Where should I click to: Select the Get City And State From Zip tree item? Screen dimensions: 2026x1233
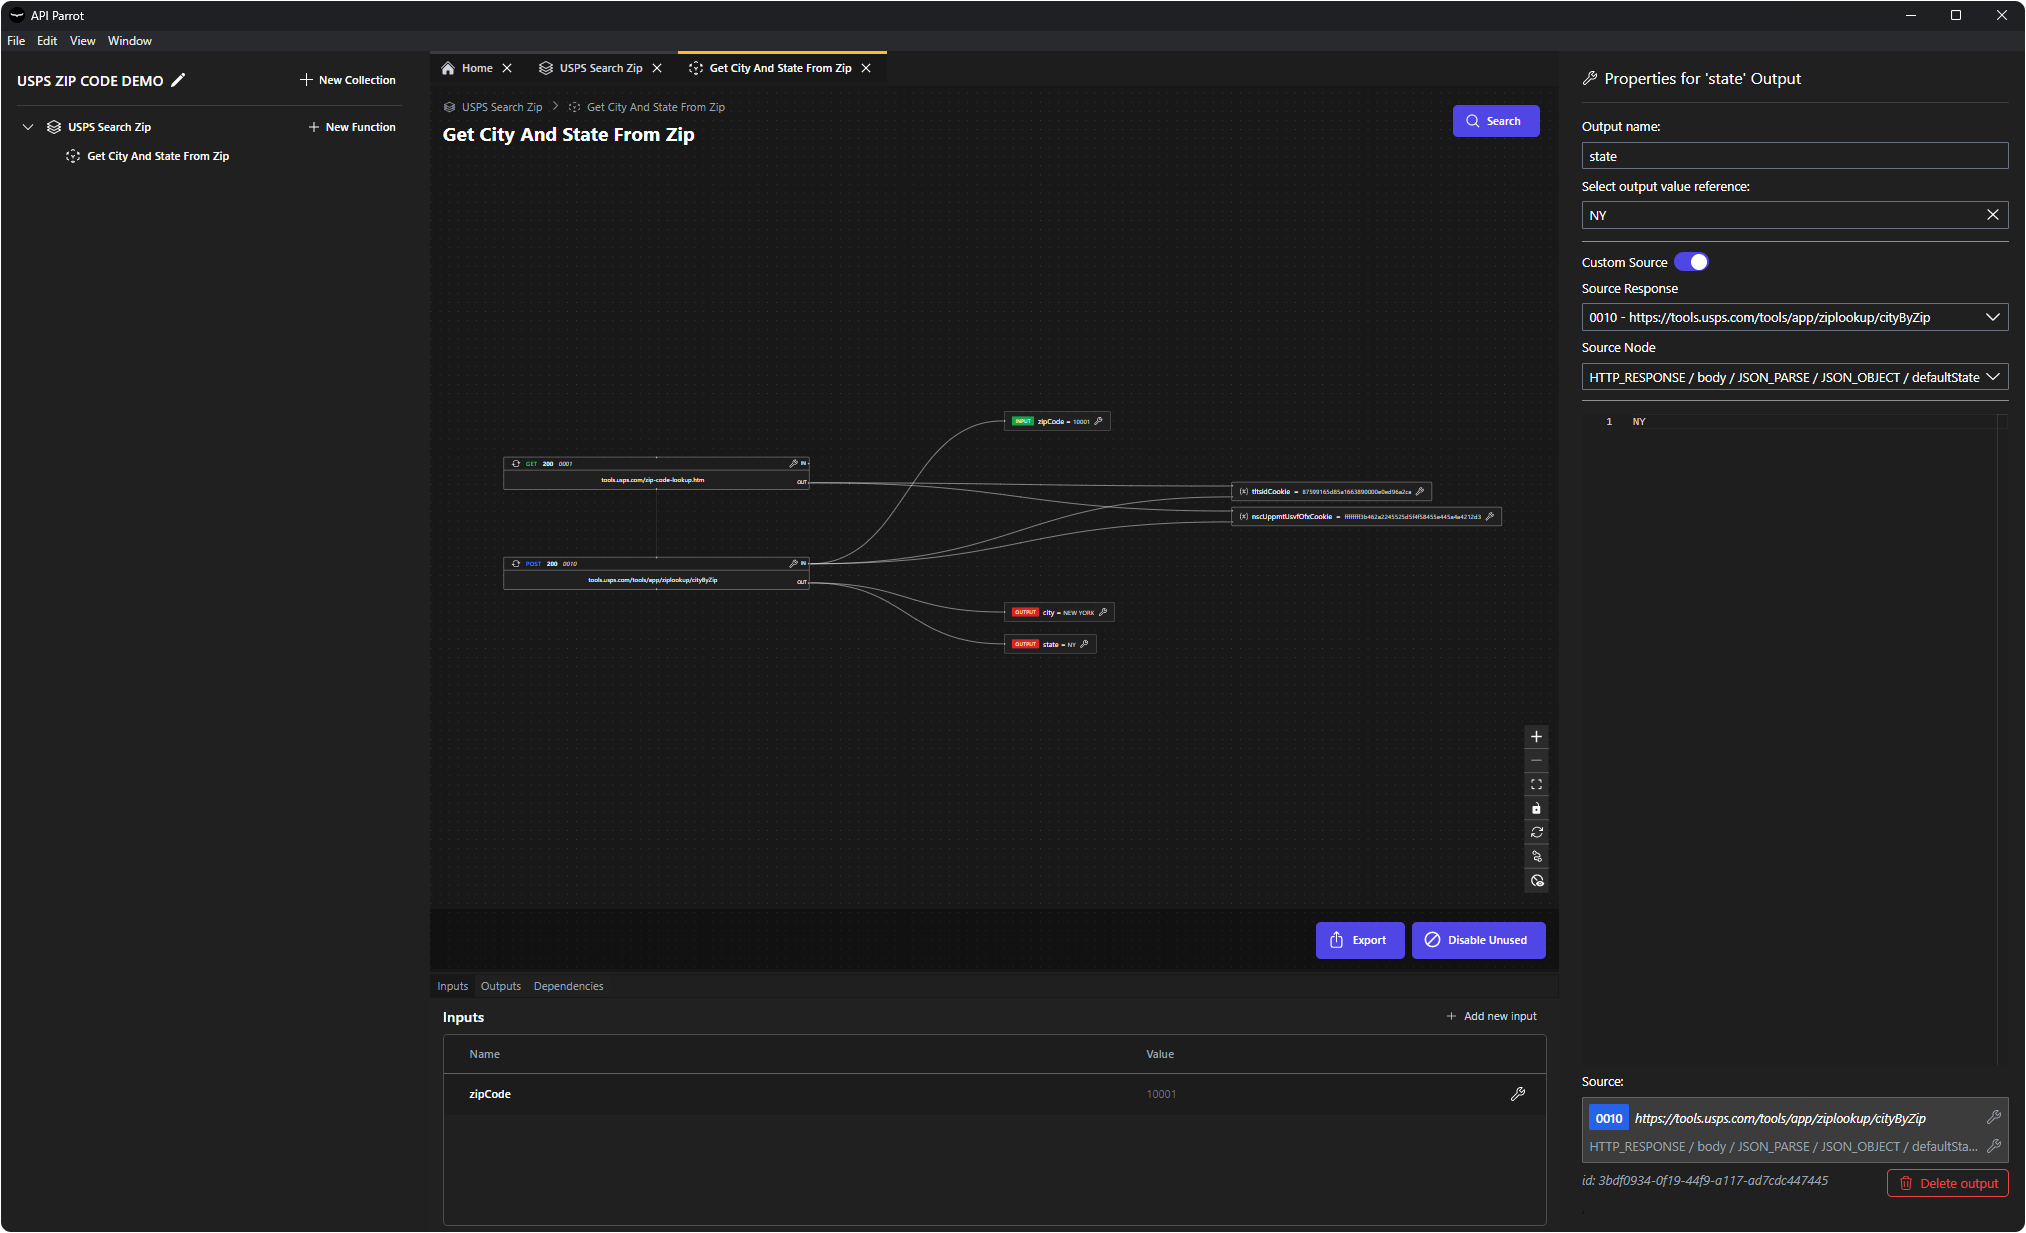pos(157,156)
